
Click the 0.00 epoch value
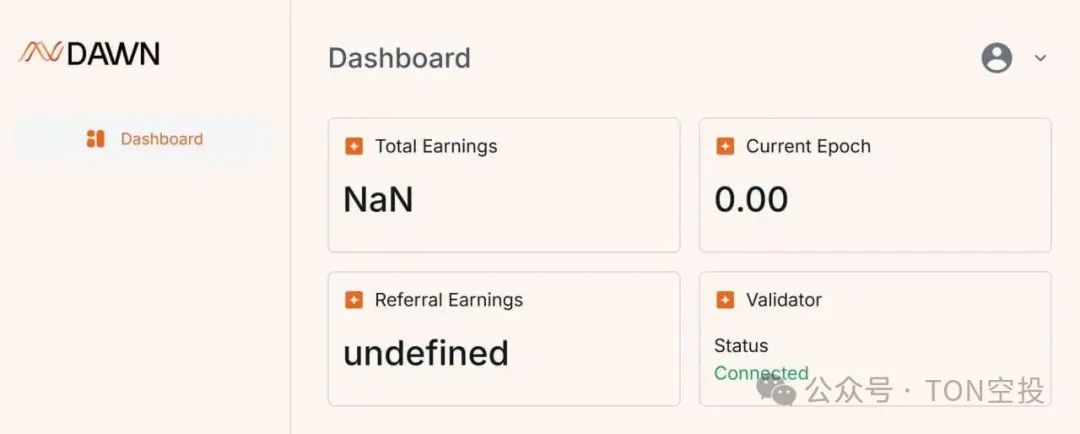click(x=751, y=200)
